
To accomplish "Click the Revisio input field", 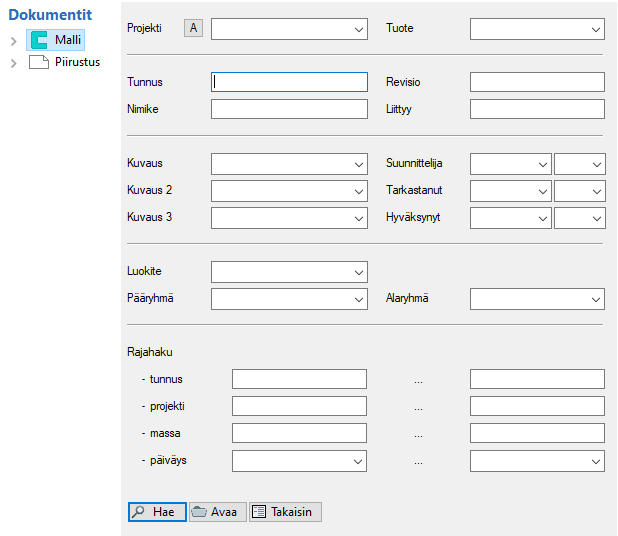I will tap(537, 83).
